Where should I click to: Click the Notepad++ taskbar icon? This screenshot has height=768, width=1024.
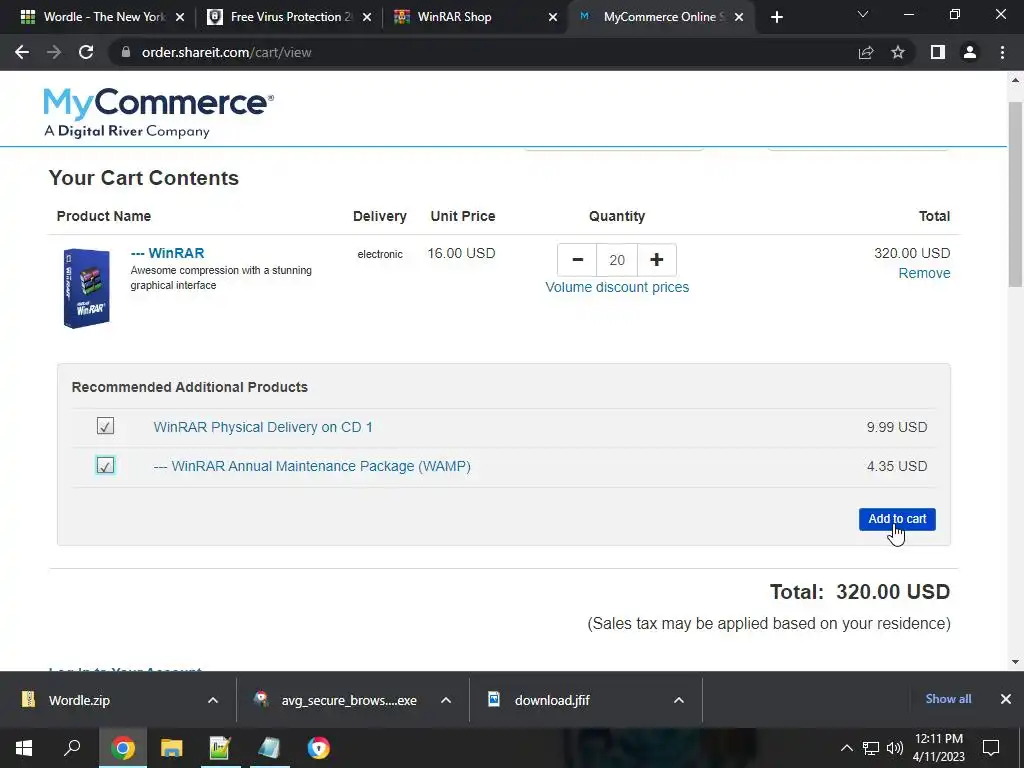[x=220, y=748]
